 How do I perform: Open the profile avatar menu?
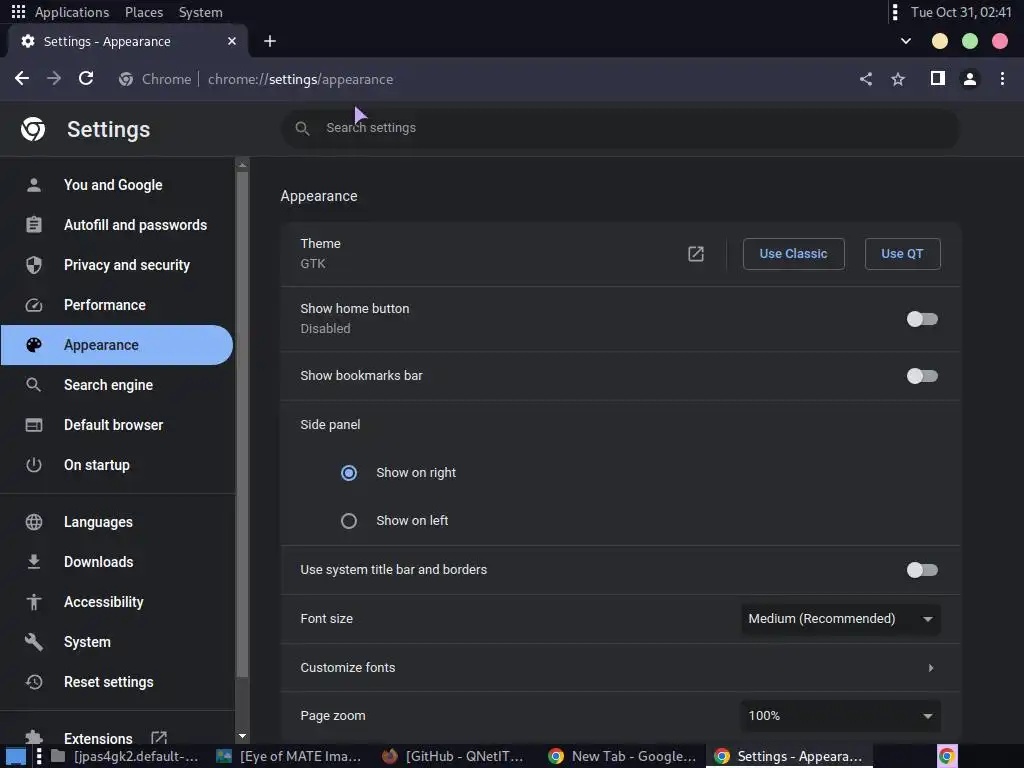970,79
